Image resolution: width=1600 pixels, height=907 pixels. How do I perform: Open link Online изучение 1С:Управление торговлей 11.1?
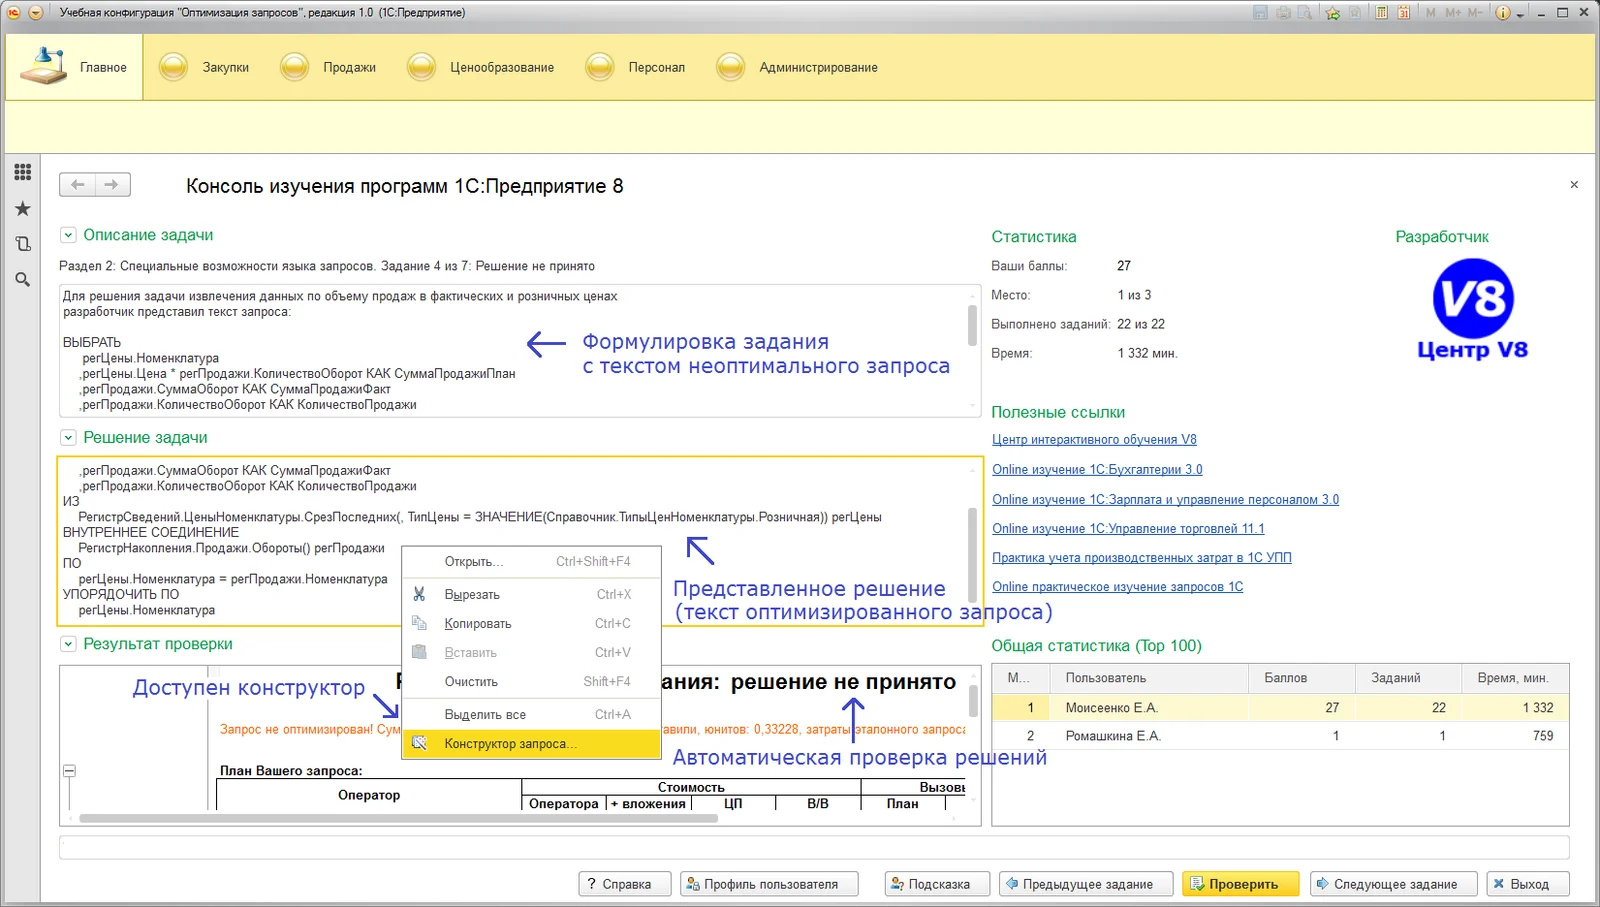coord(1128,529)
